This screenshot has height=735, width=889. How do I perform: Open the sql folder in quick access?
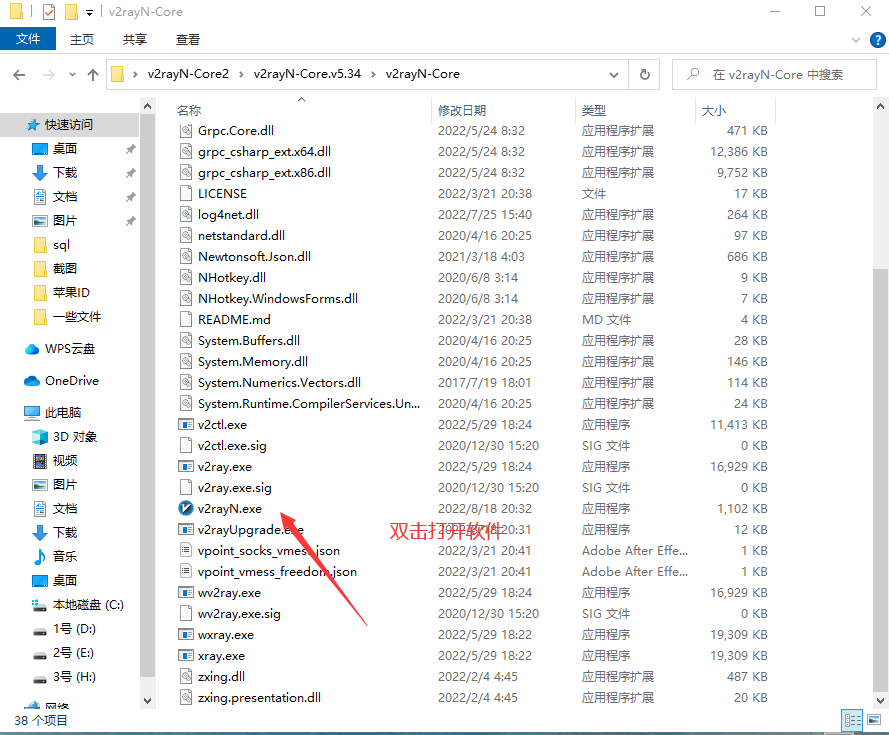click(52, 244)
